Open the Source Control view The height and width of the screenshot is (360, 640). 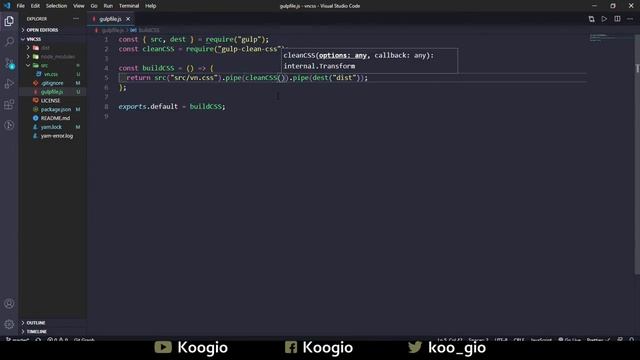(x=9, y=63)
